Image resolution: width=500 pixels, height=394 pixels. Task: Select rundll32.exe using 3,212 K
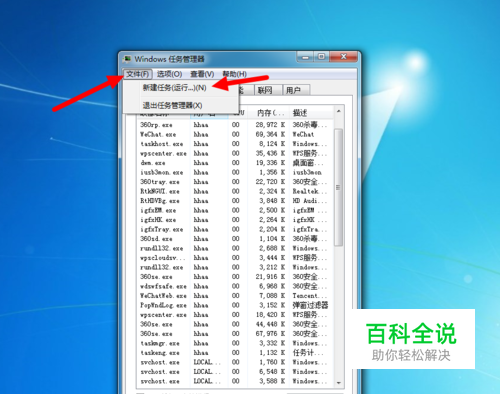pyautogui.click(x=162, y=267)
